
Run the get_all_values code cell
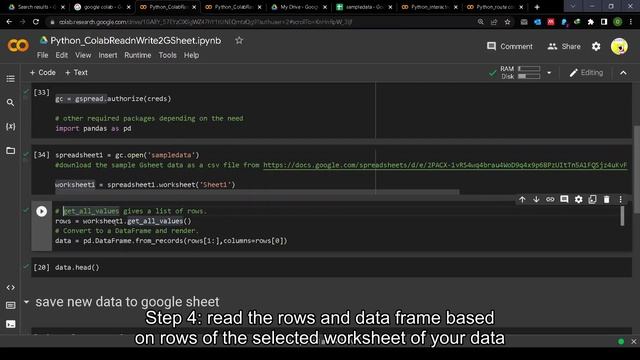41,211
